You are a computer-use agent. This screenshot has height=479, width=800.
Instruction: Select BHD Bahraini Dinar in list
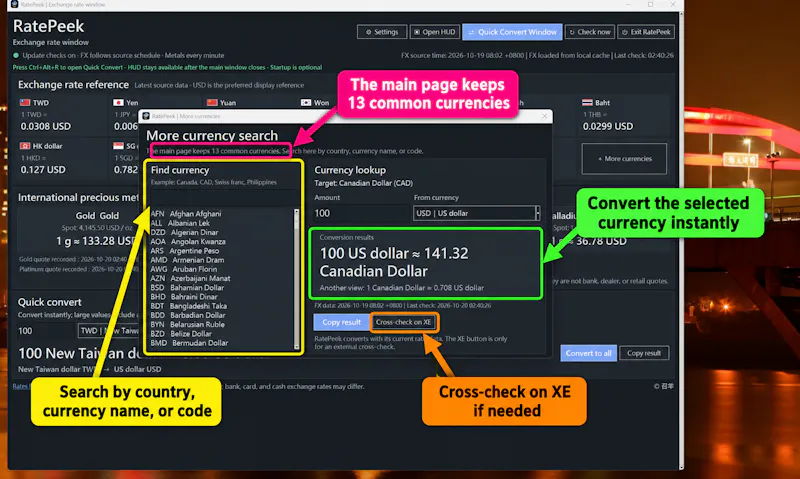click(x=184, y=296)
